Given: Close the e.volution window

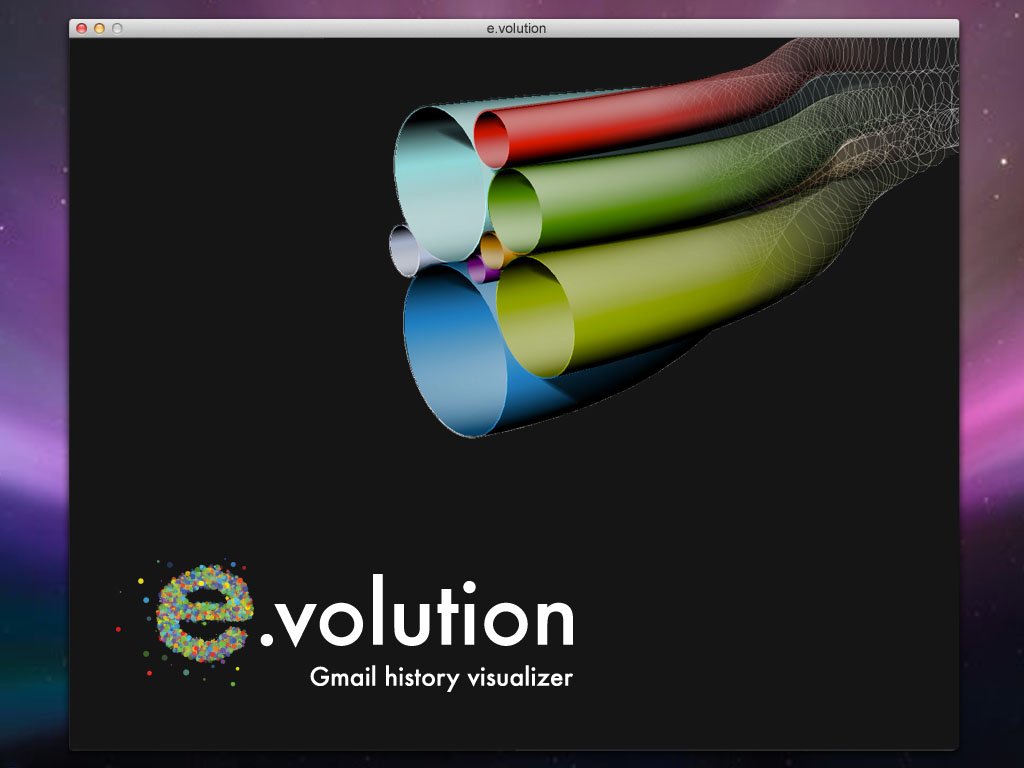Looking at the screenshot, I should coord(82,28).
